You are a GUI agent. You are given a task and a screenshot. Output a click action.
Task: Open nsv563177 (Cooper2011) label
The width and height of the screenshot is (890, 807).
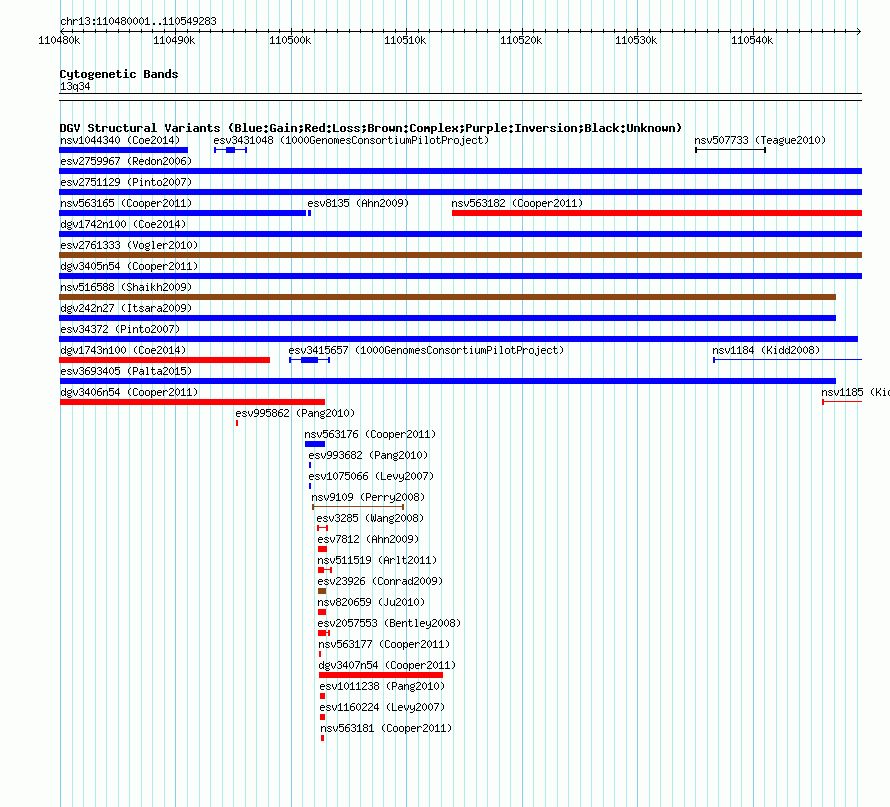384,644
